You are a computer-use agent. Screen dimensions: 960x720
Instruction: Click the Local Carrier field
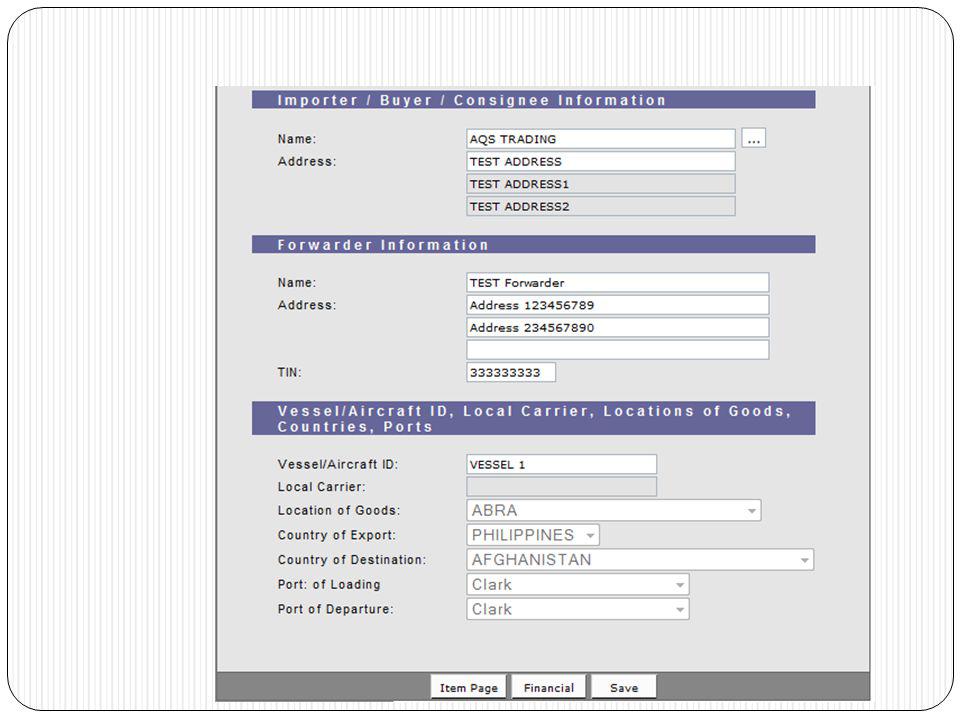click(x=561, y=487)
